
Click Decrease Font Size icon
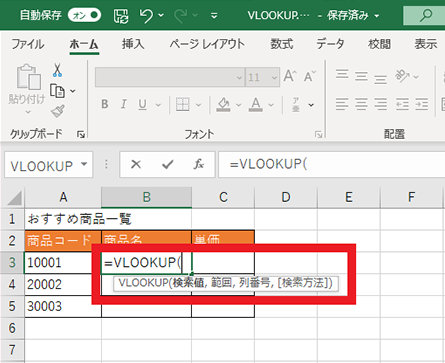310,77
